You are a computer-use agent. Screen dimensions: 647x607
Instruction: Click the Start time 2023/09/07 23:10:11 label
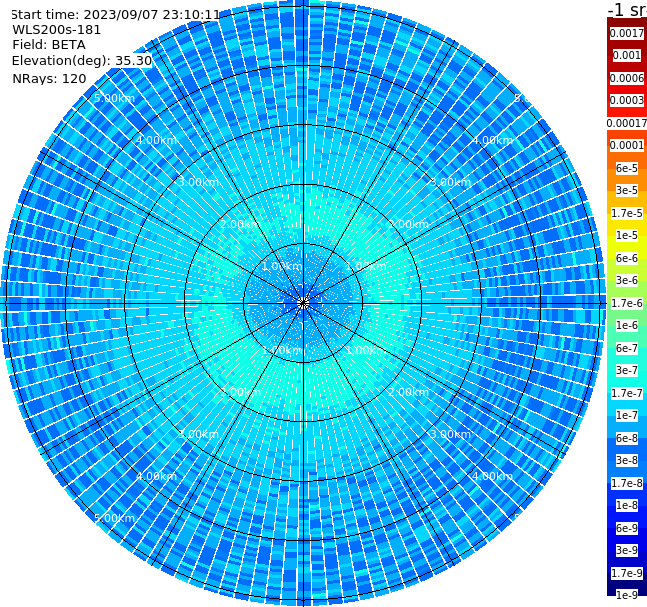[x=115, y=15]
